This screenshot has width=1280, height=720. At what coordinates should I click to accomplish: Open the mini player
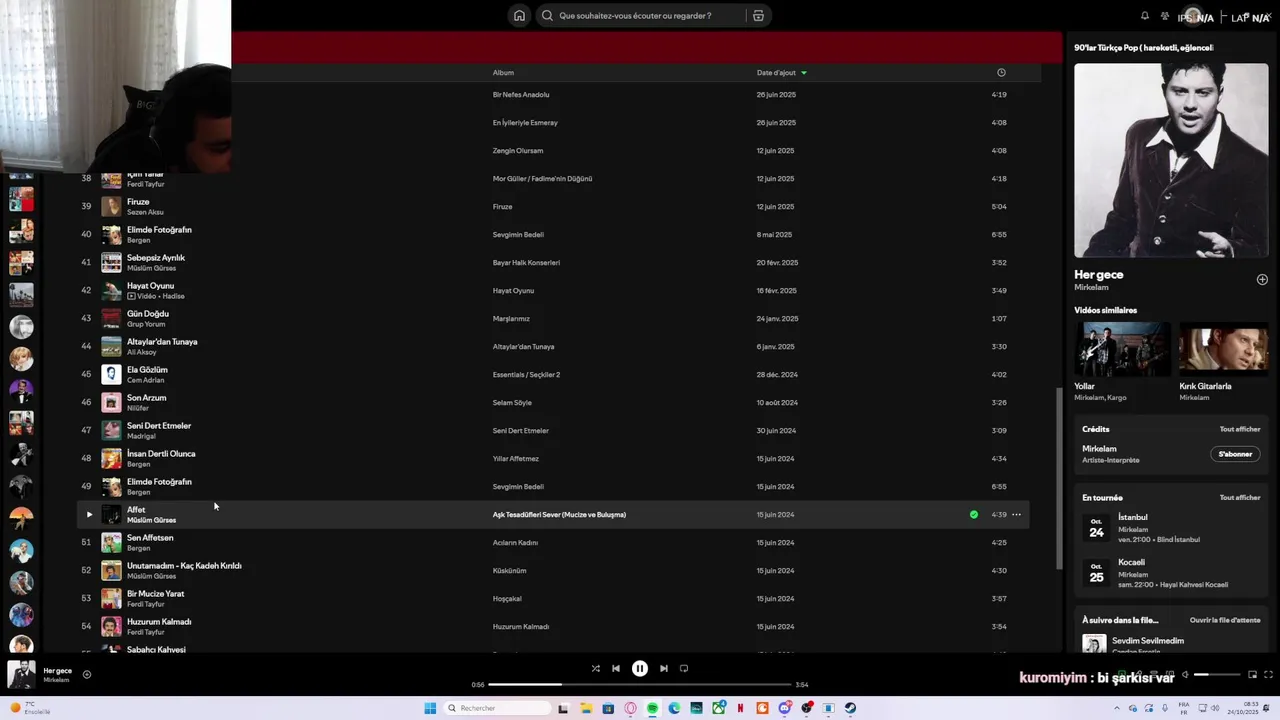1252,675
